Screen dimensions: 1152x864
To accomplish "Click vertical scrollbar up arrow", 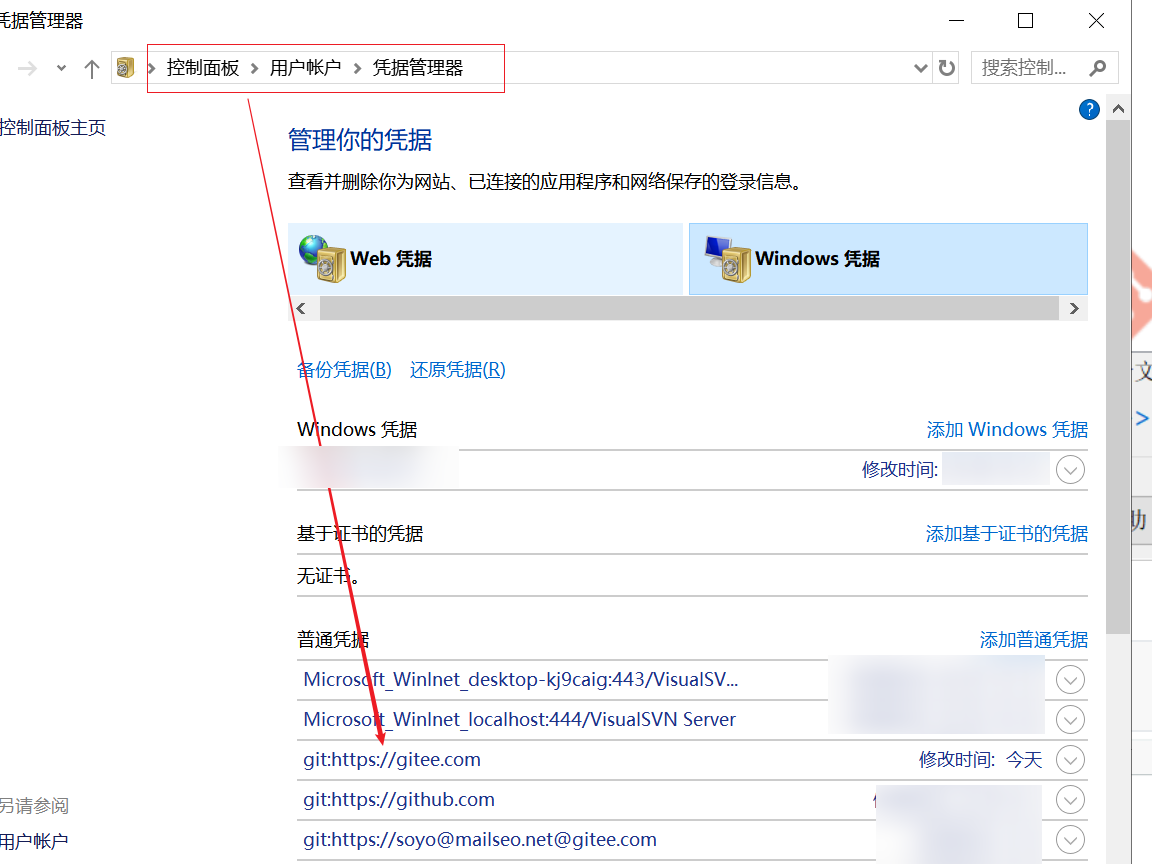I will (1118, 109).
